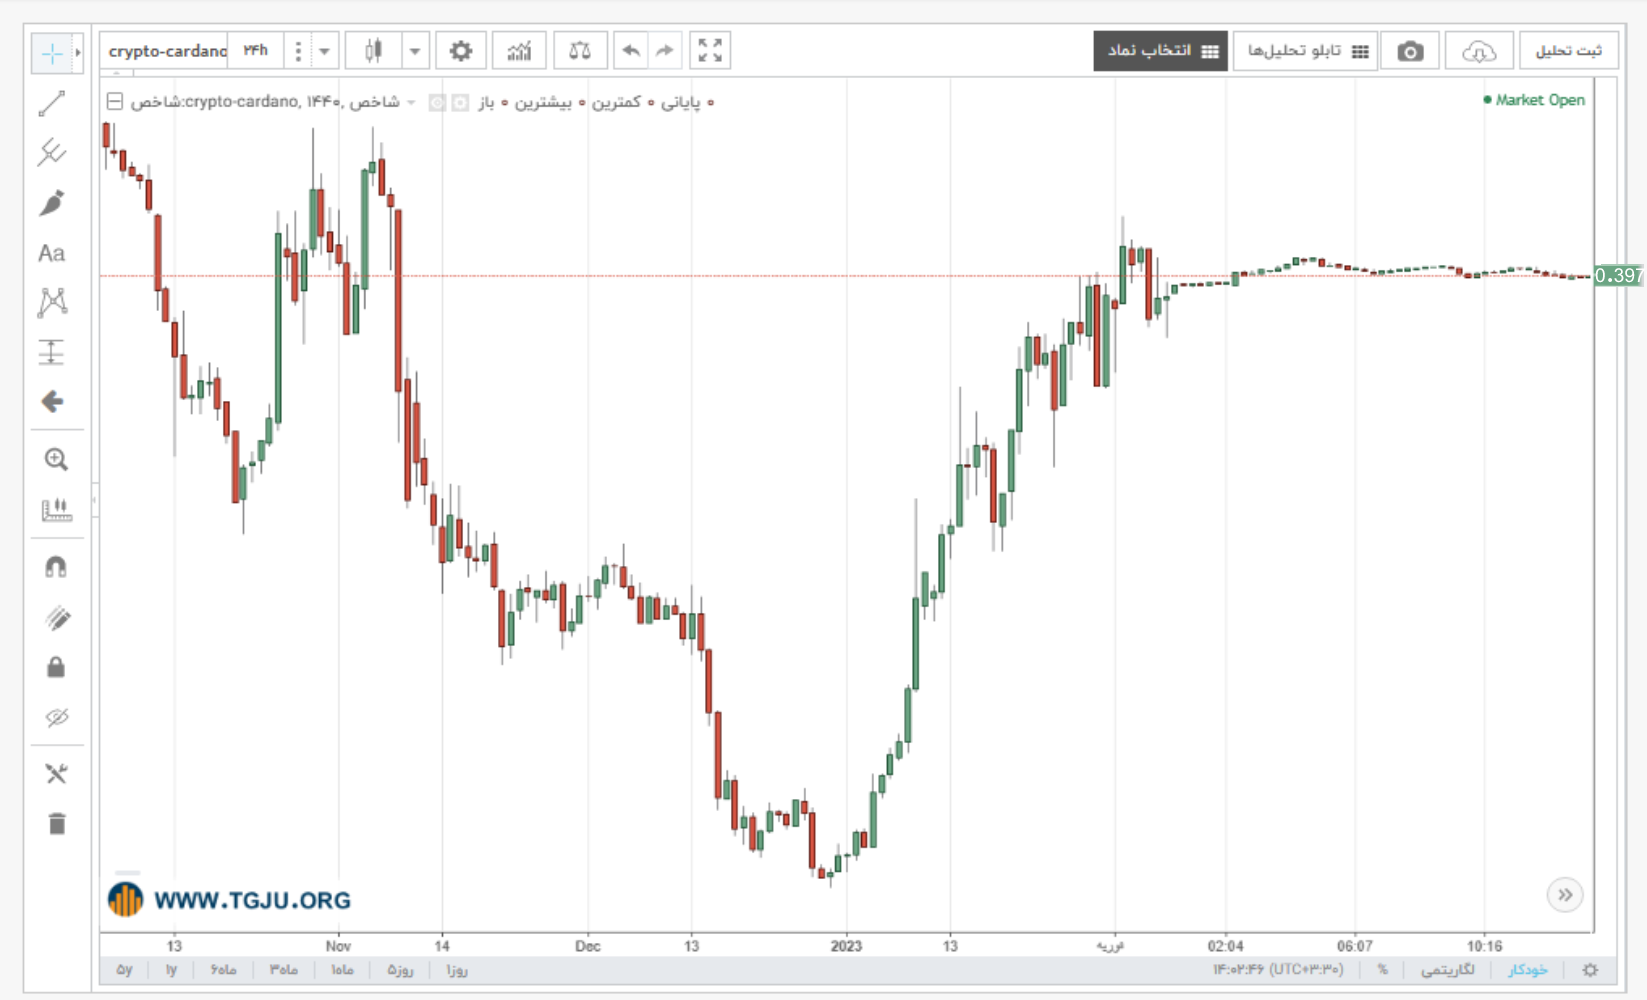1647x1000 pixels.
Task: Select the Aa text annotation tool
Action: pyautogui.click(x=52, y=253)
